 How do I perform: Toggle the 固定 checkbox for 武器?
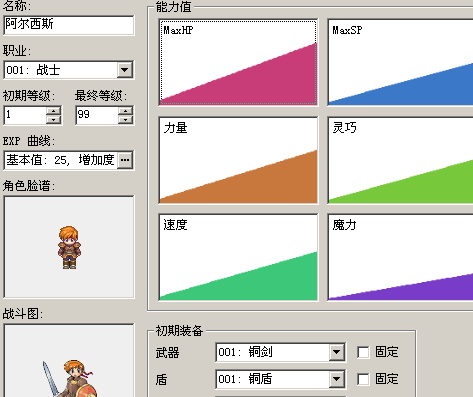coord(363,352)
